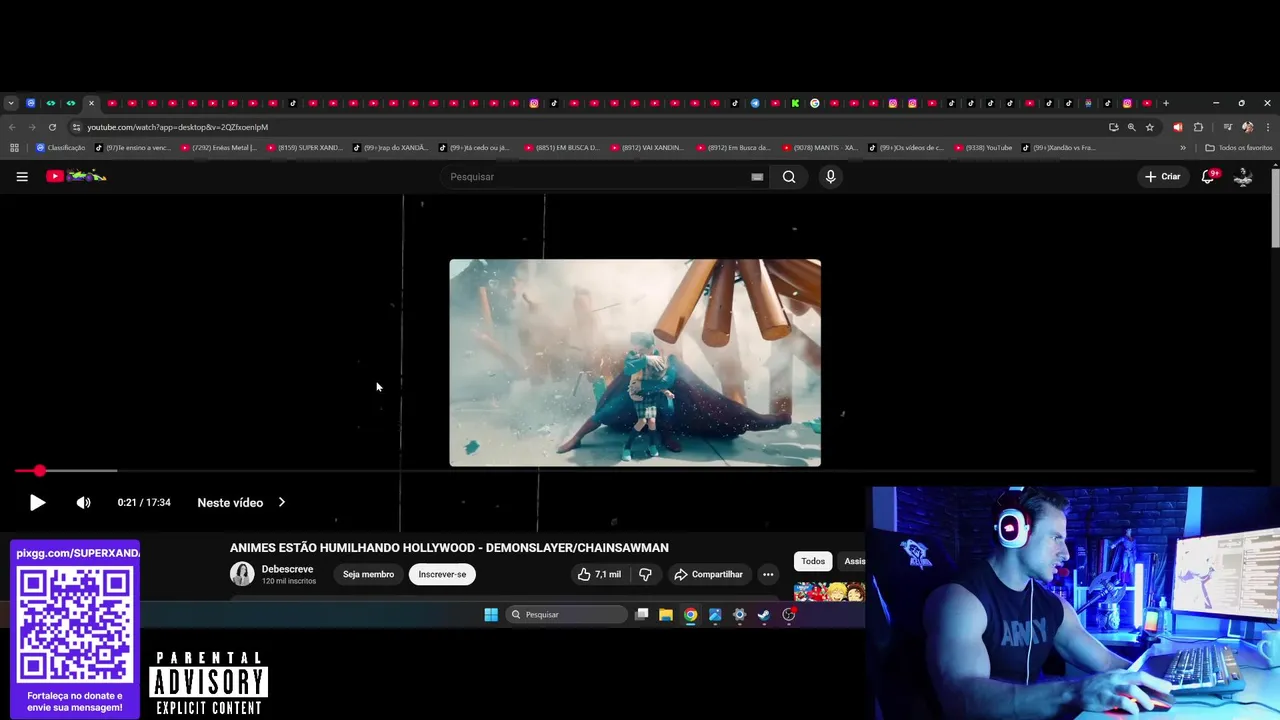
Task: Switch to the Telegram tab
Action: (755, 103)
